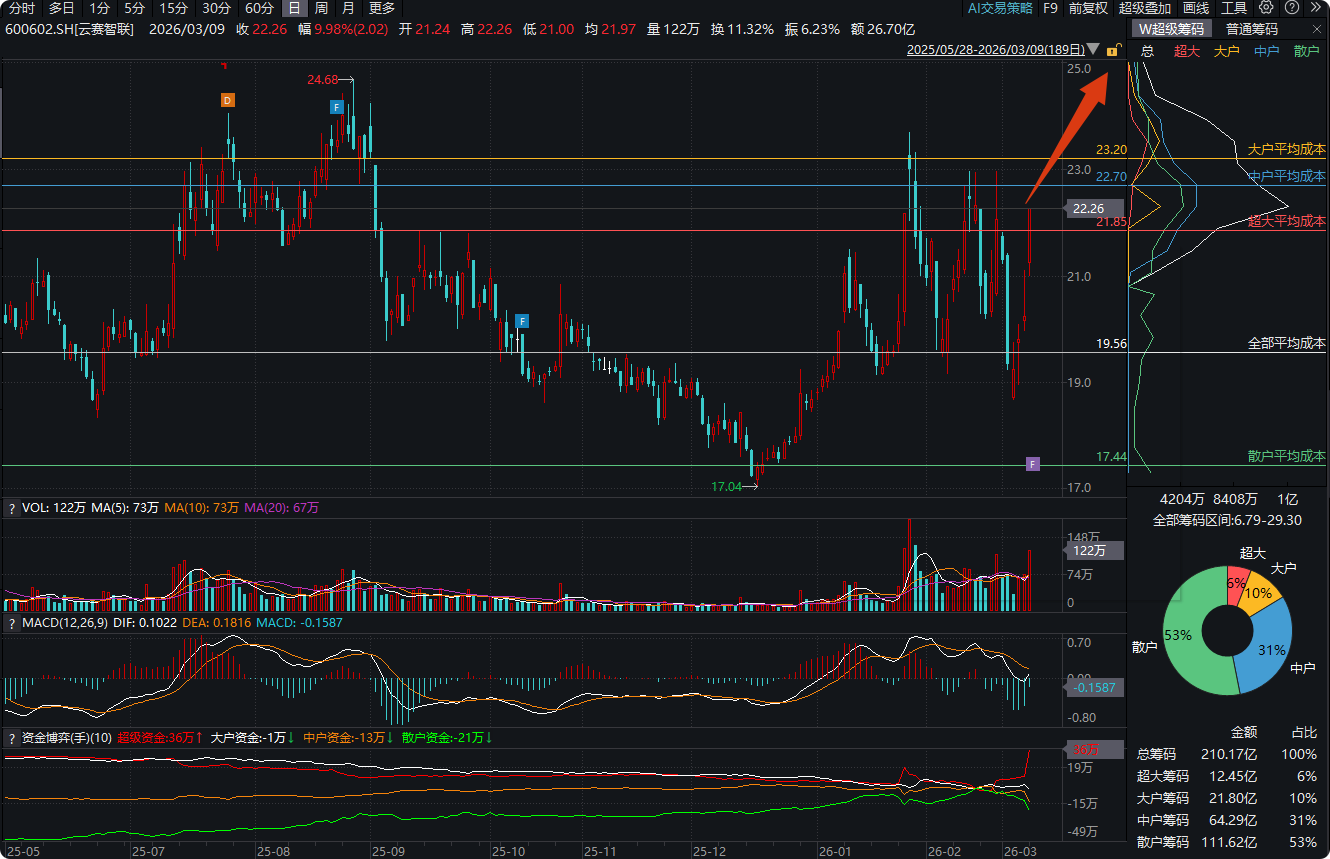Open the 资金博弈 indicator help question mark
The image size is (1330, 859).
[x=11, y=738]
